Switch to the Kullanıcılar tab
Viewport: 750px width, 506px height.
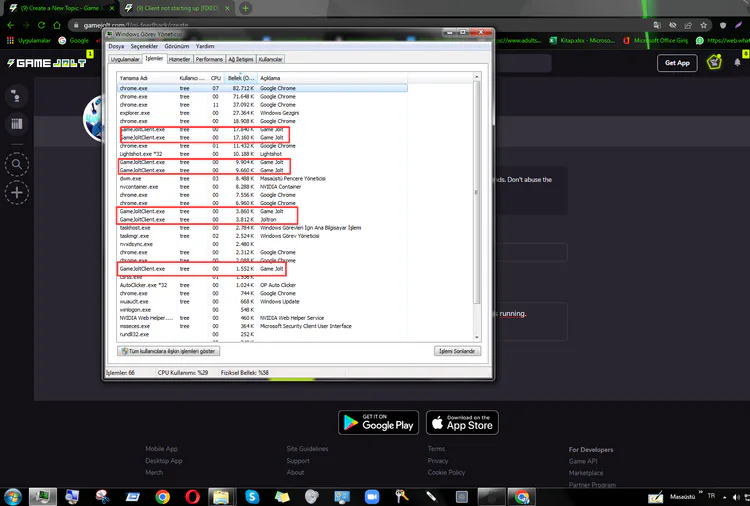[270, 59]
